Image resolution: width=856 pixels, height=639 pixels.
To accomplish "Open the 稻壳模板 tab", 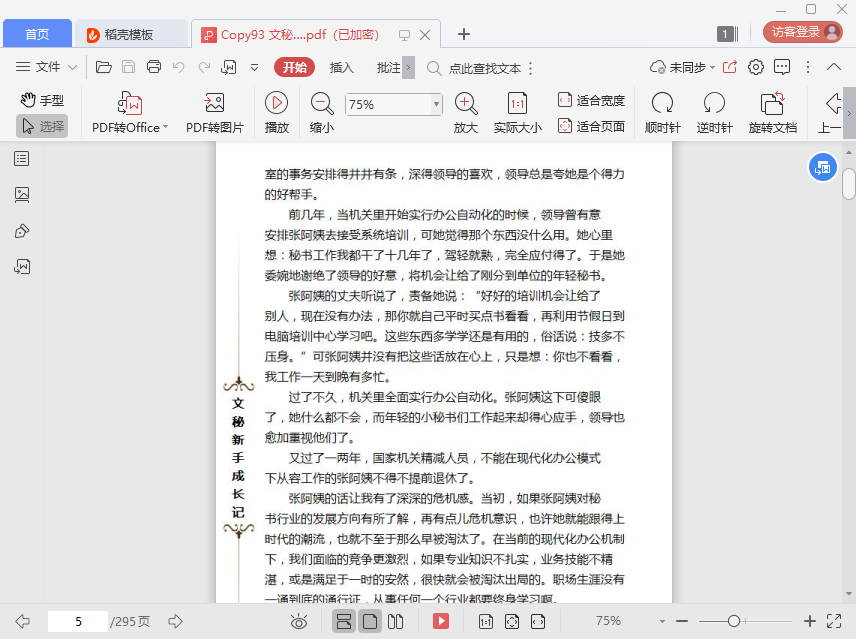I will 132,34.
